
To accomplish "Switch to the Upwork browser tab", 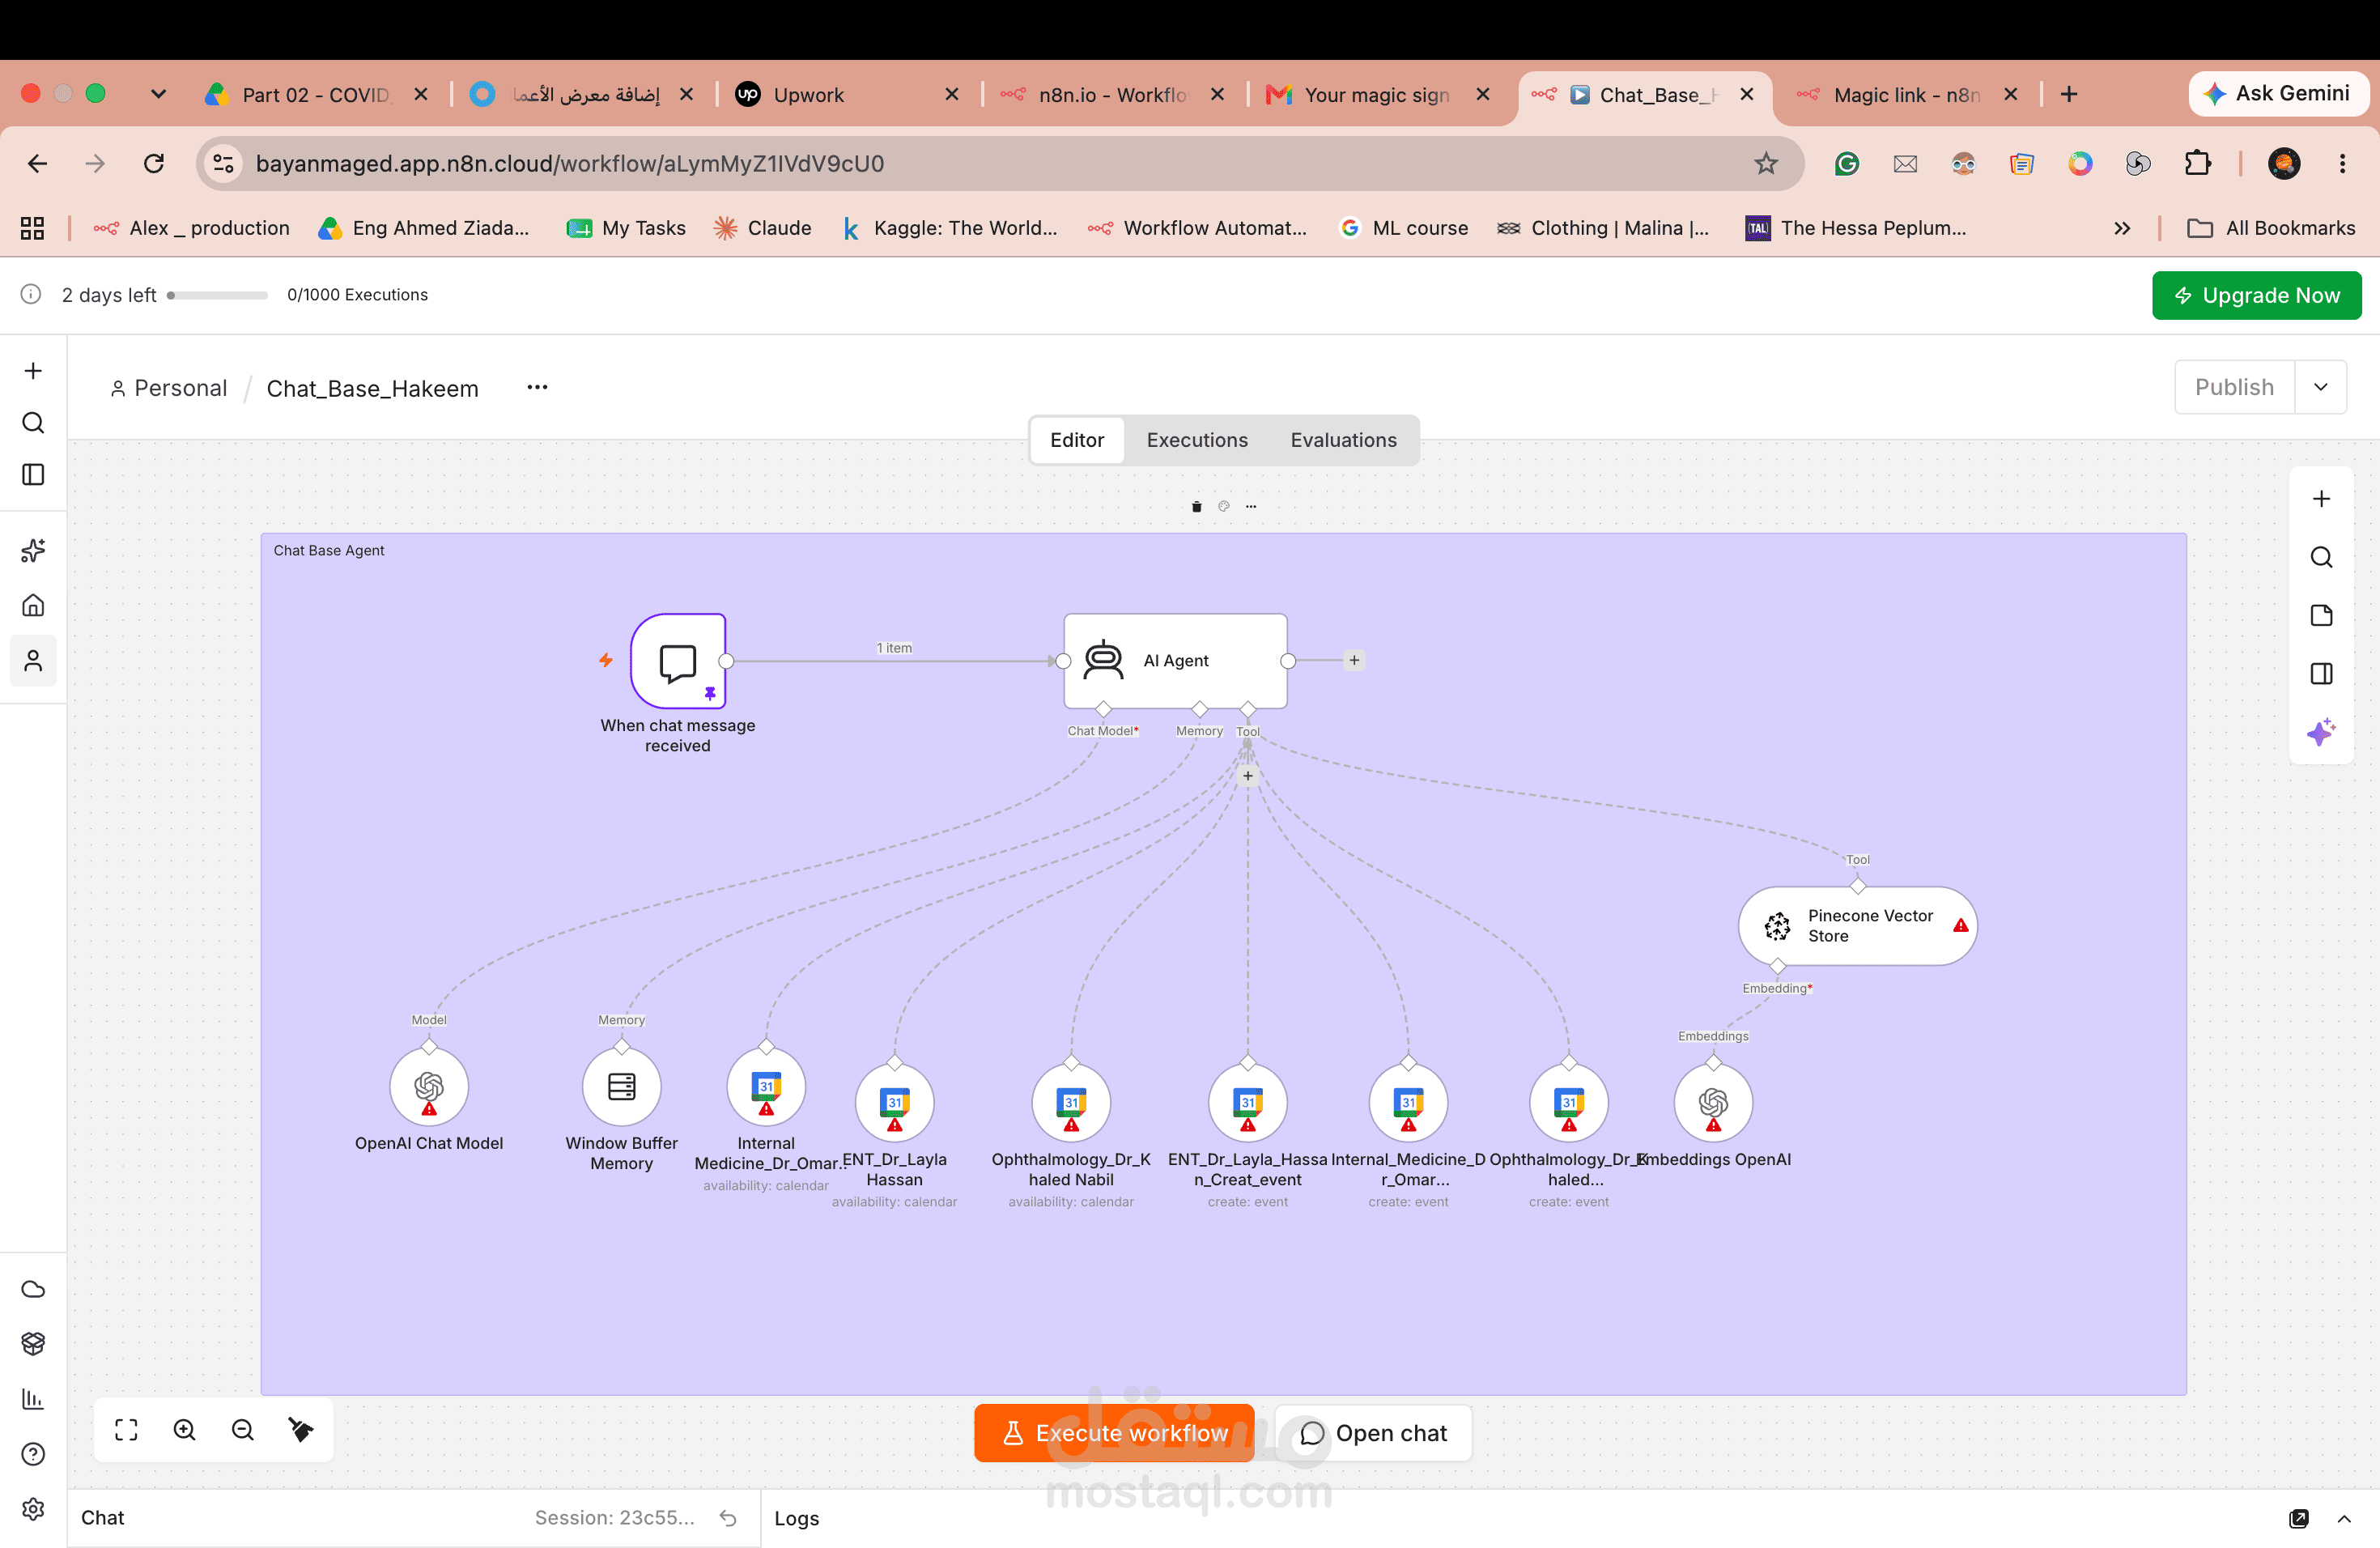I will 846,94.
